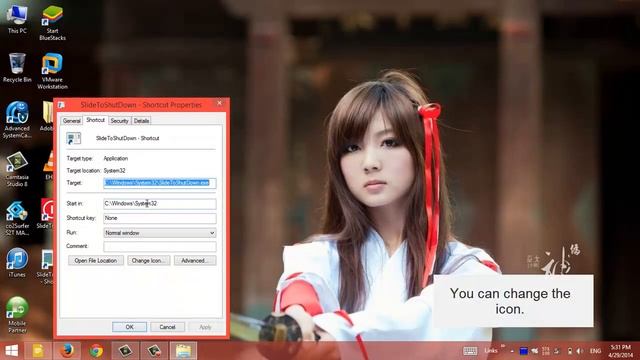640x360 pixels.
Task: Open the Recycle Bin desktop icon
Action: coord(17,68)
